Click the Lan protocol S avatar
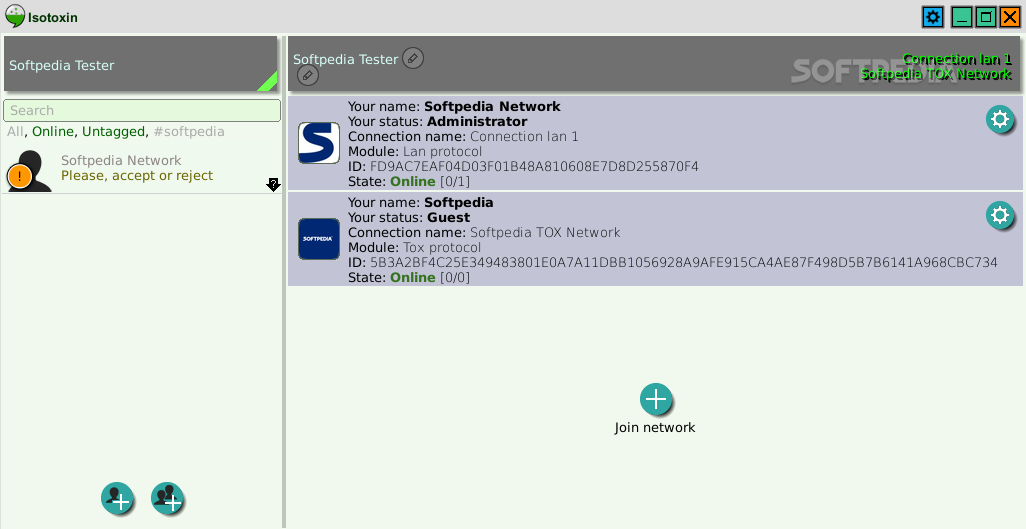The height and width of the screenshot is (529, 1026). (x=319, y=143)
